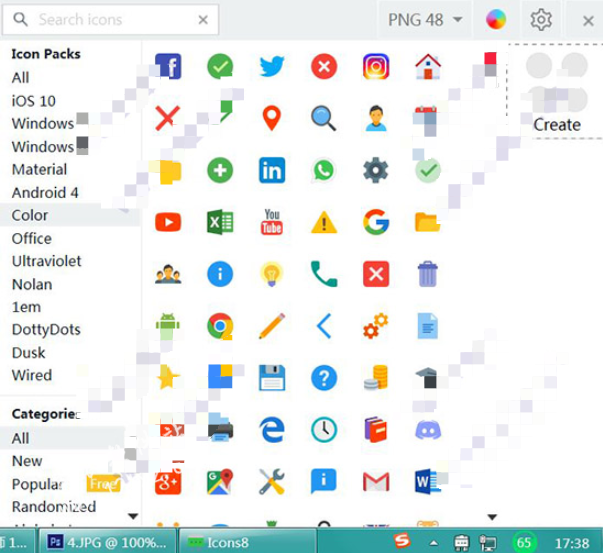Pick the trash bin icon
Image resolution: width=603 pixels, height=553 pixels.
coord(428,274)
